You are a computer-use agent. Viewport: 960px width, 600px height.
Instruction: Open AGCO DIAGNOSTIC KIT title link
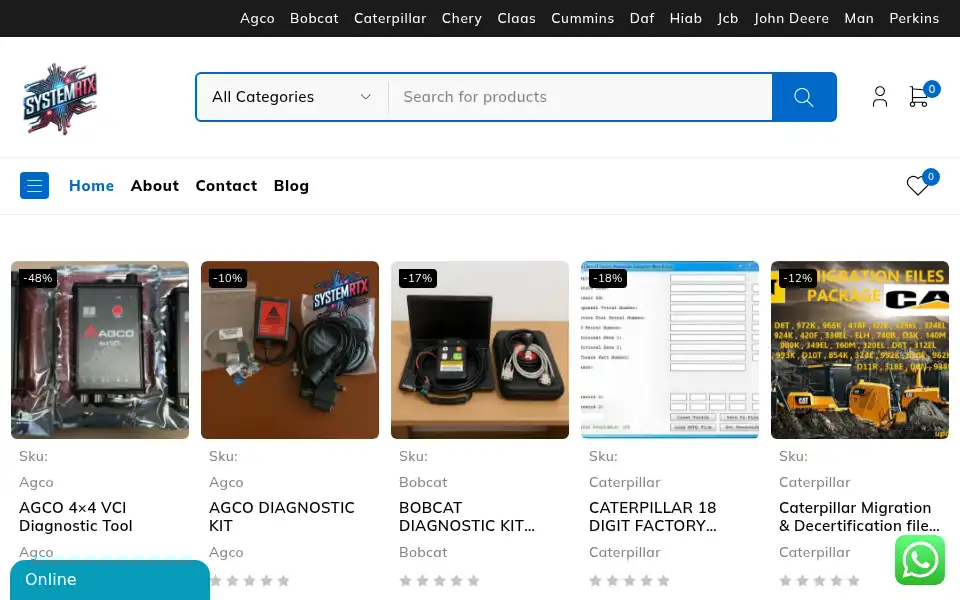pyautogui.click(x=282, y=517)
